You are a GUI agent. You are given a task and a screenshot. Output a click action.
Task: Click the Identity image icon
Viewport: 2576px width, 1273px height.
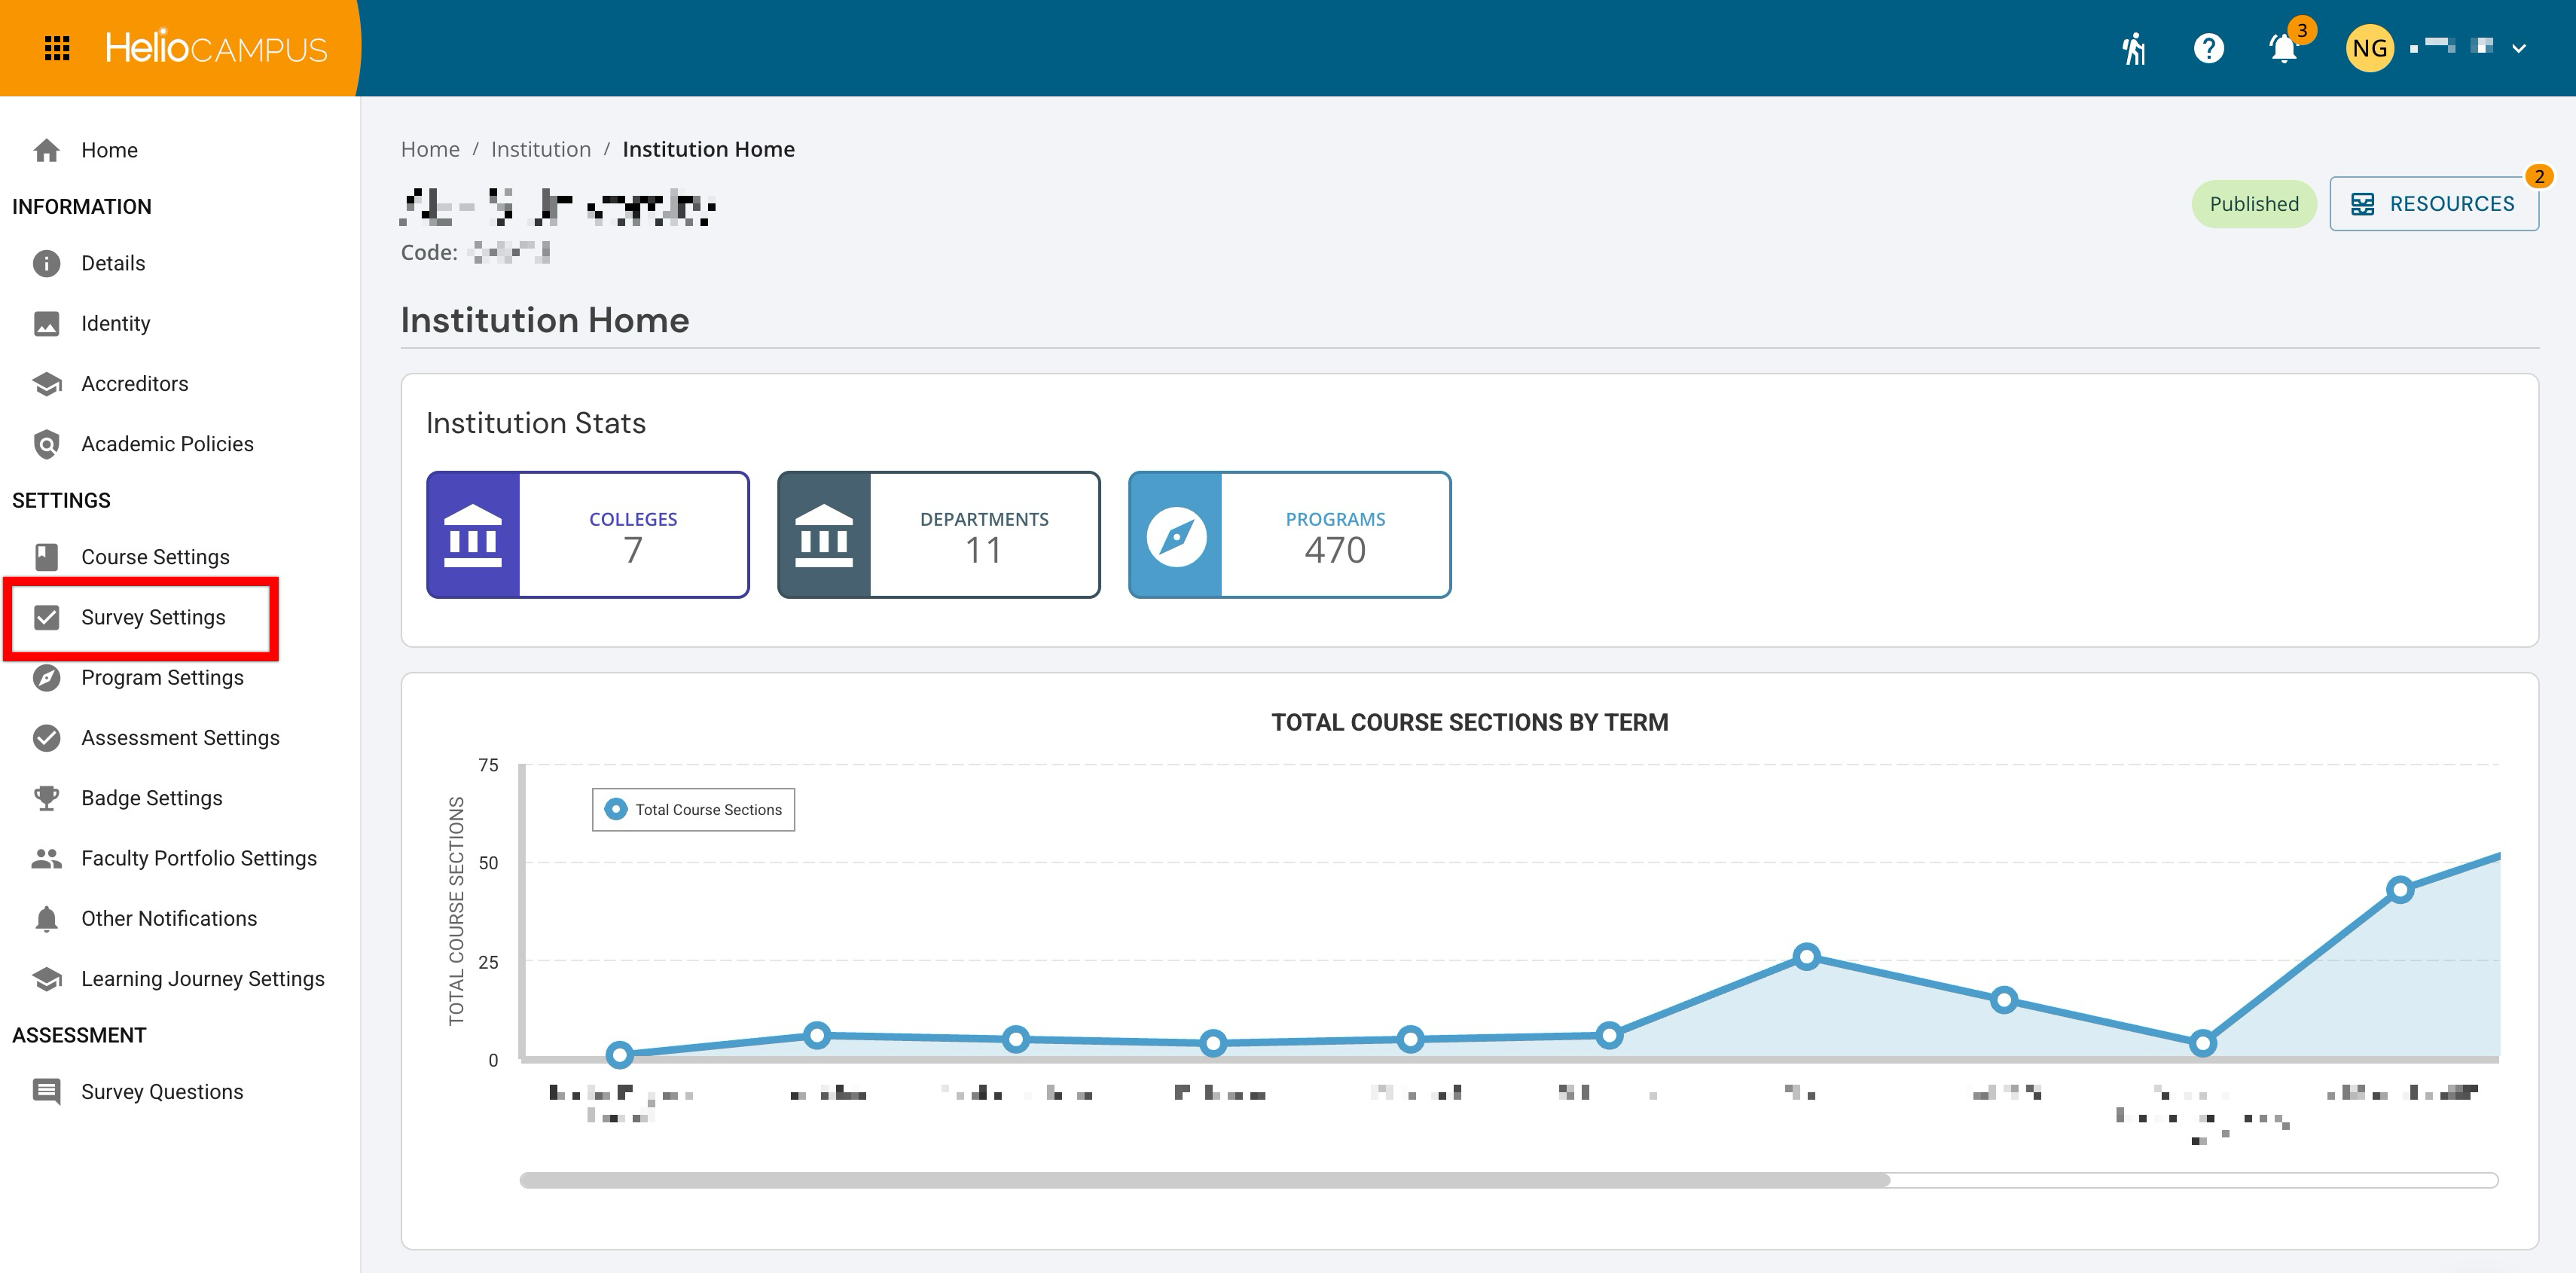[46, 323]
